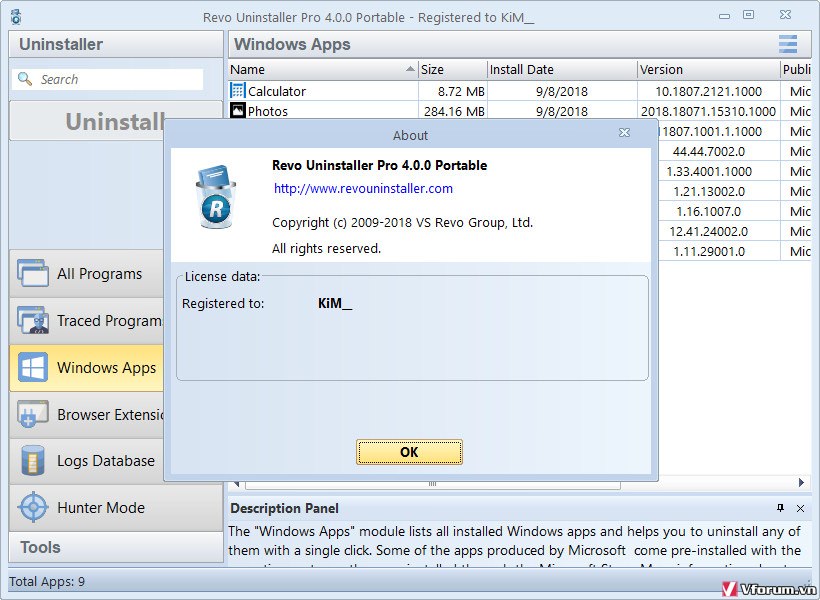Open the Traced Programs section
This screenshot has width=820, height=600.
click(86, 320)
